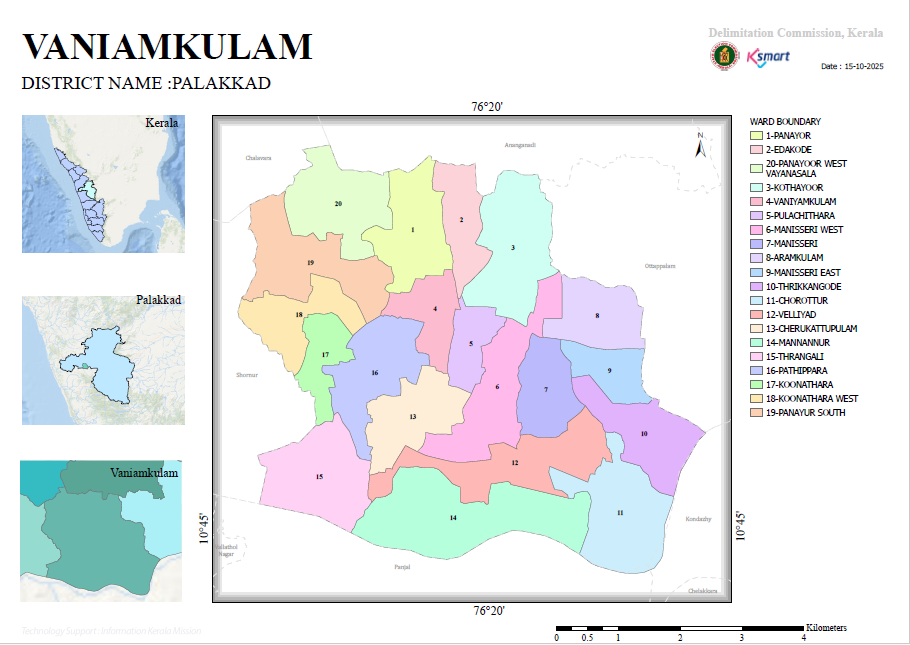Click the 9-MANISSERI EAST legend label
The height and width of the screenshot is (645, 910).
pos(803,272)
